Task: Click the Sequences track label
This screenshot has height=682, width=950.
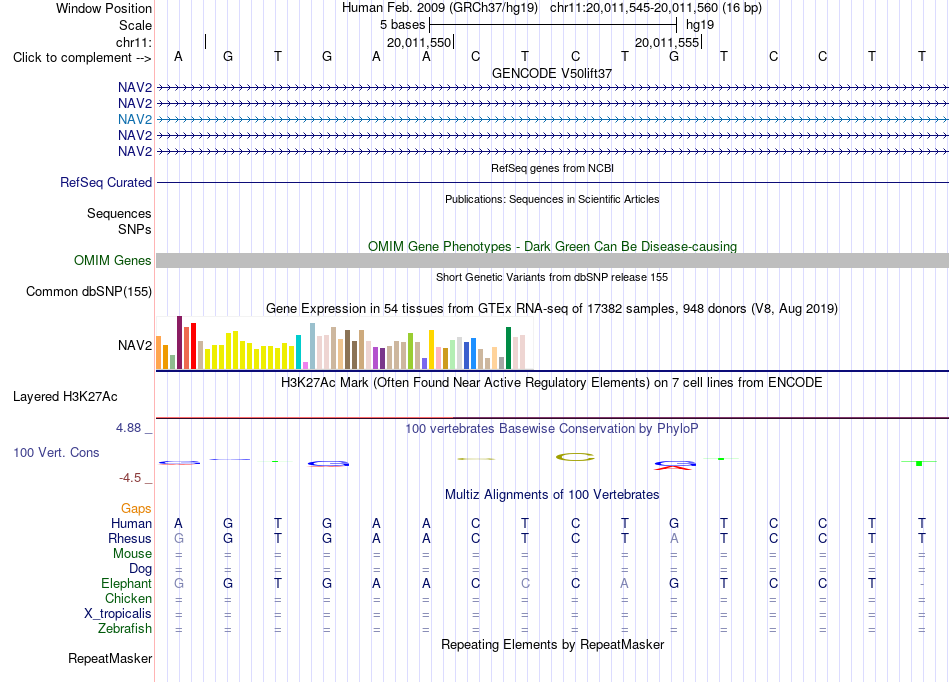Action: point(119,213)
